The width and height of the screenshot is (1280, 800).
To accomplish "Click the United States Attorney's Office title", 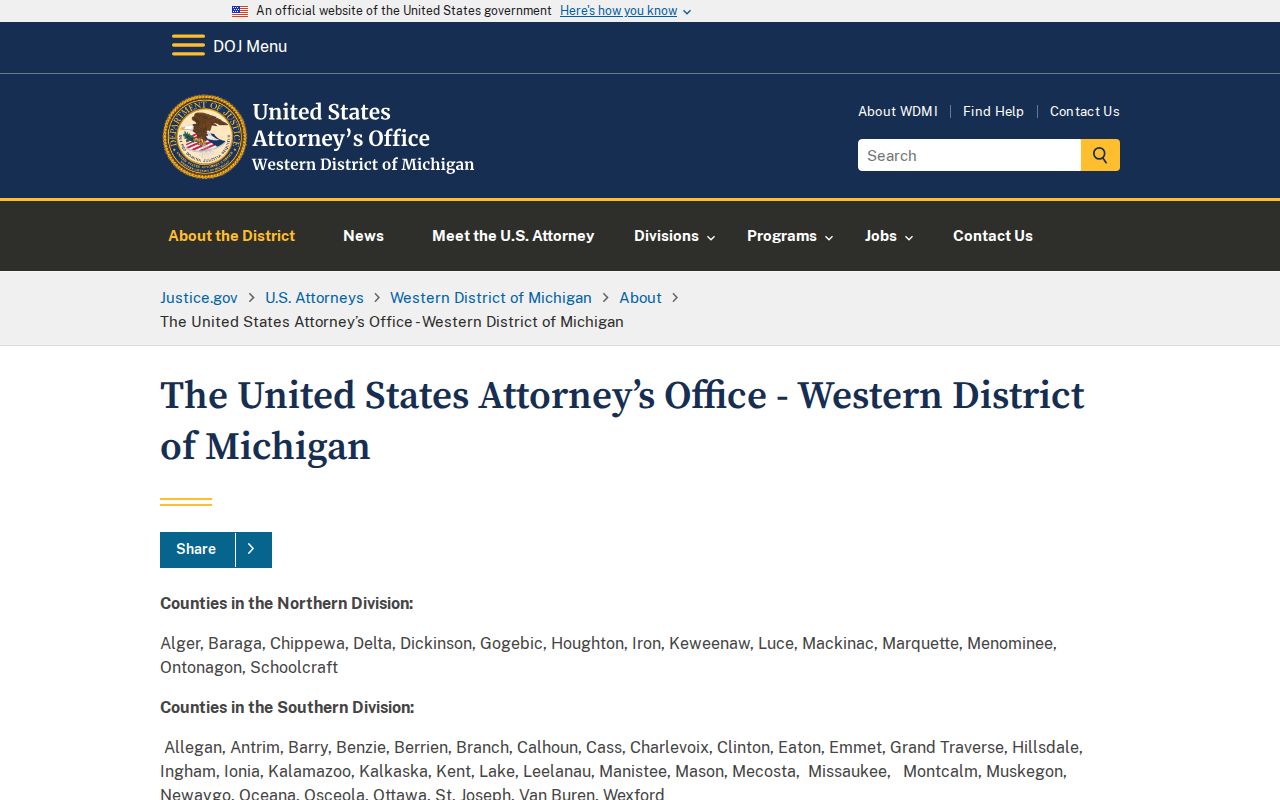I will (x=363, y=137).
